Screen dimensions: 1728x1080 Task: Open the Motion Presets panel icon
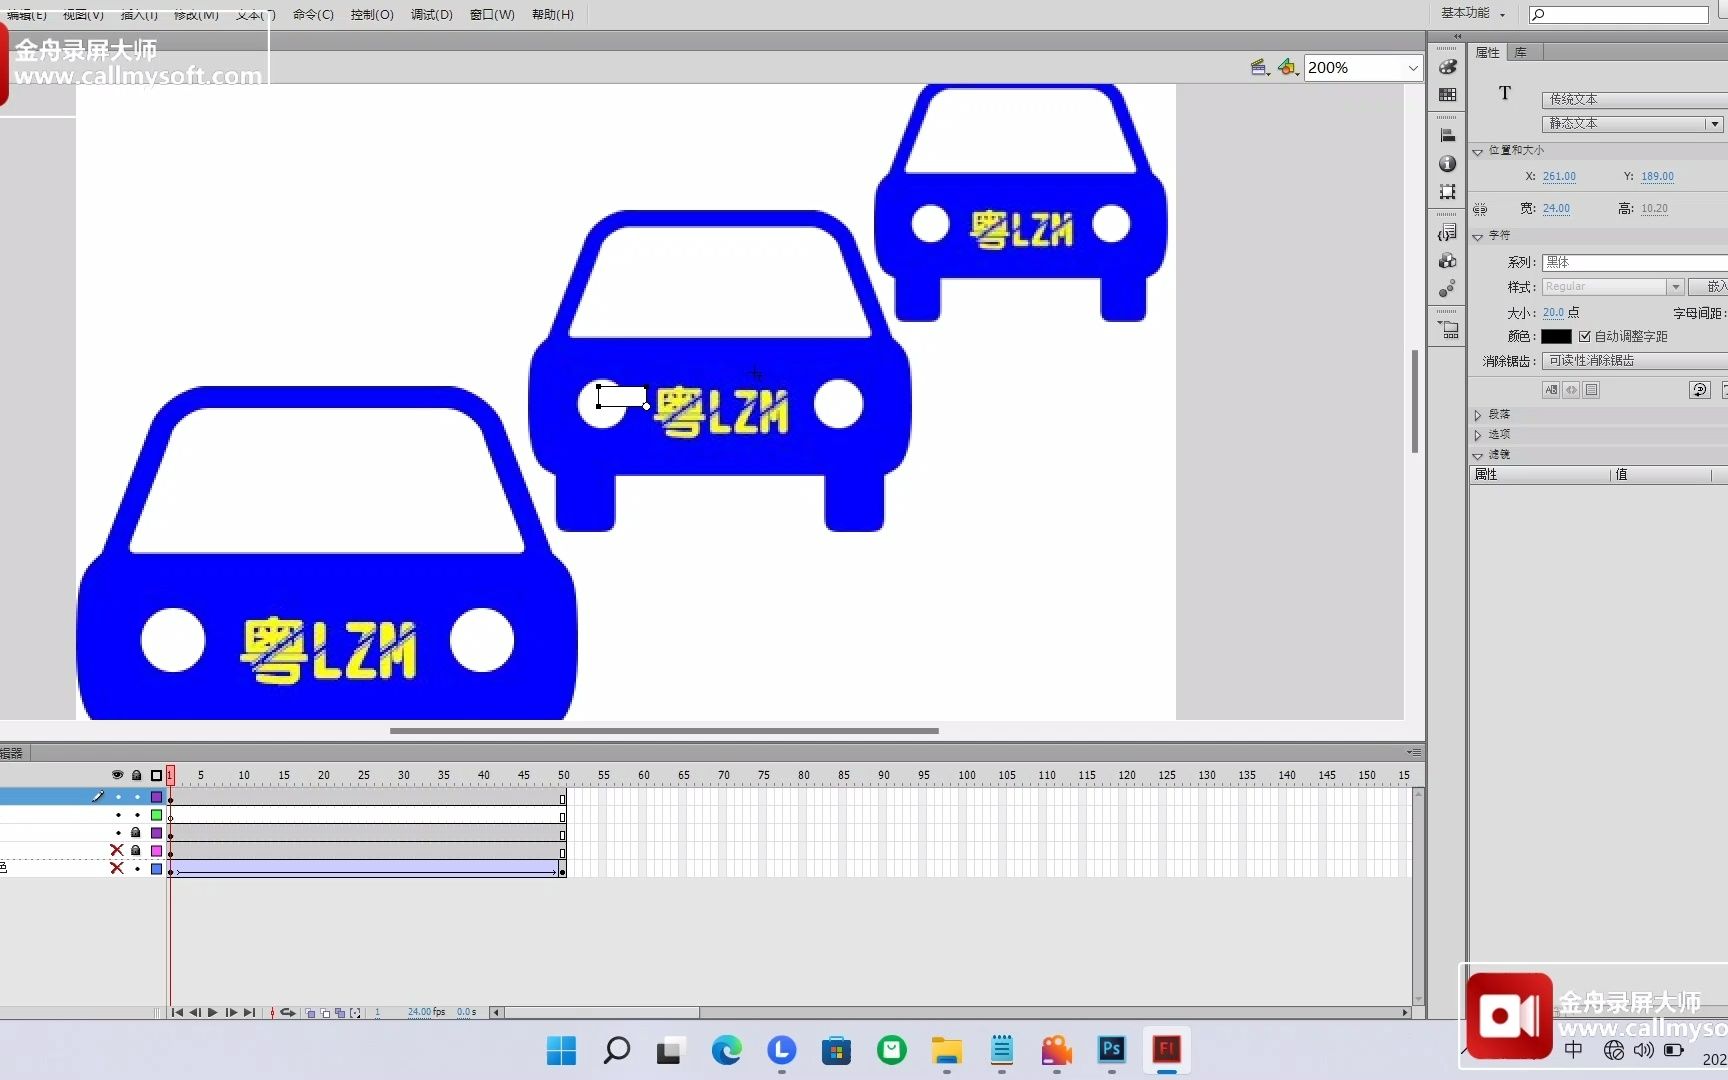click(x=1447, y=288)
